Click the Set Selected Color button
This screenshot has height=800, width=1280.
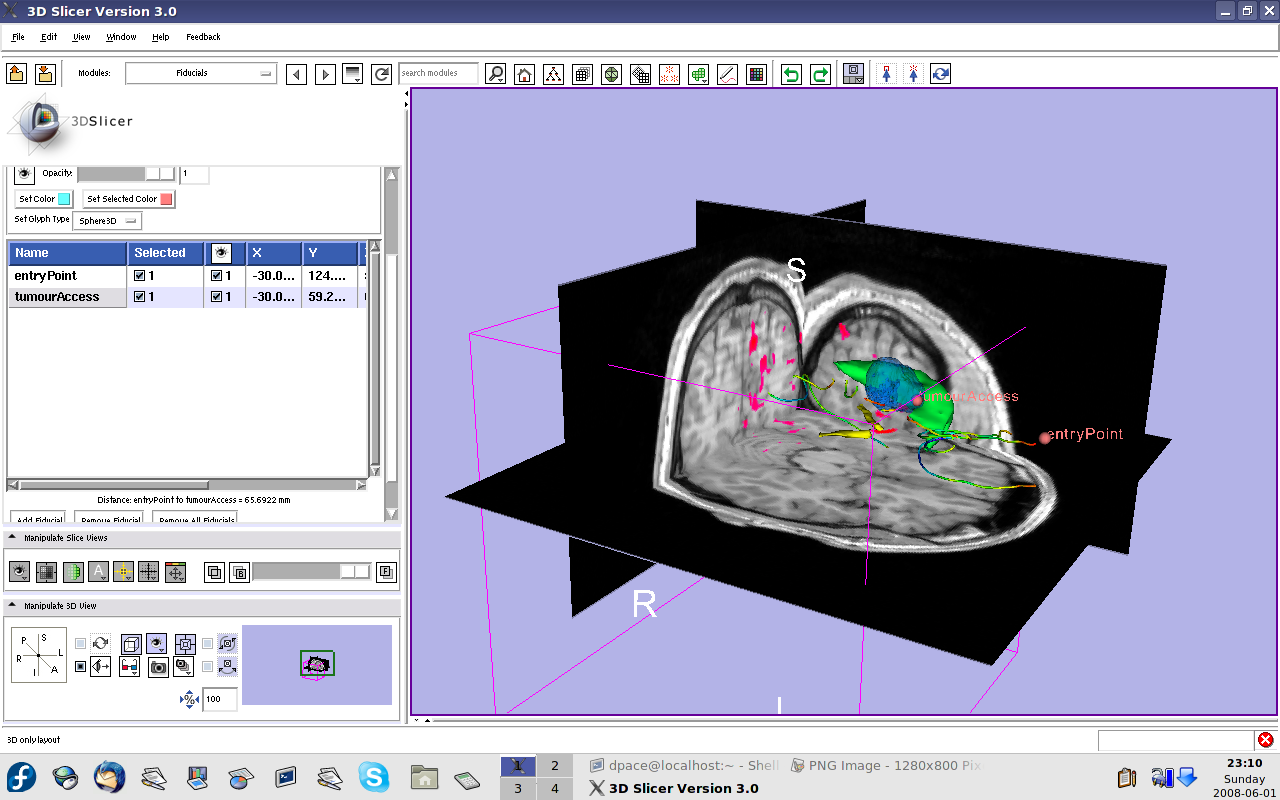coord(128,199)
